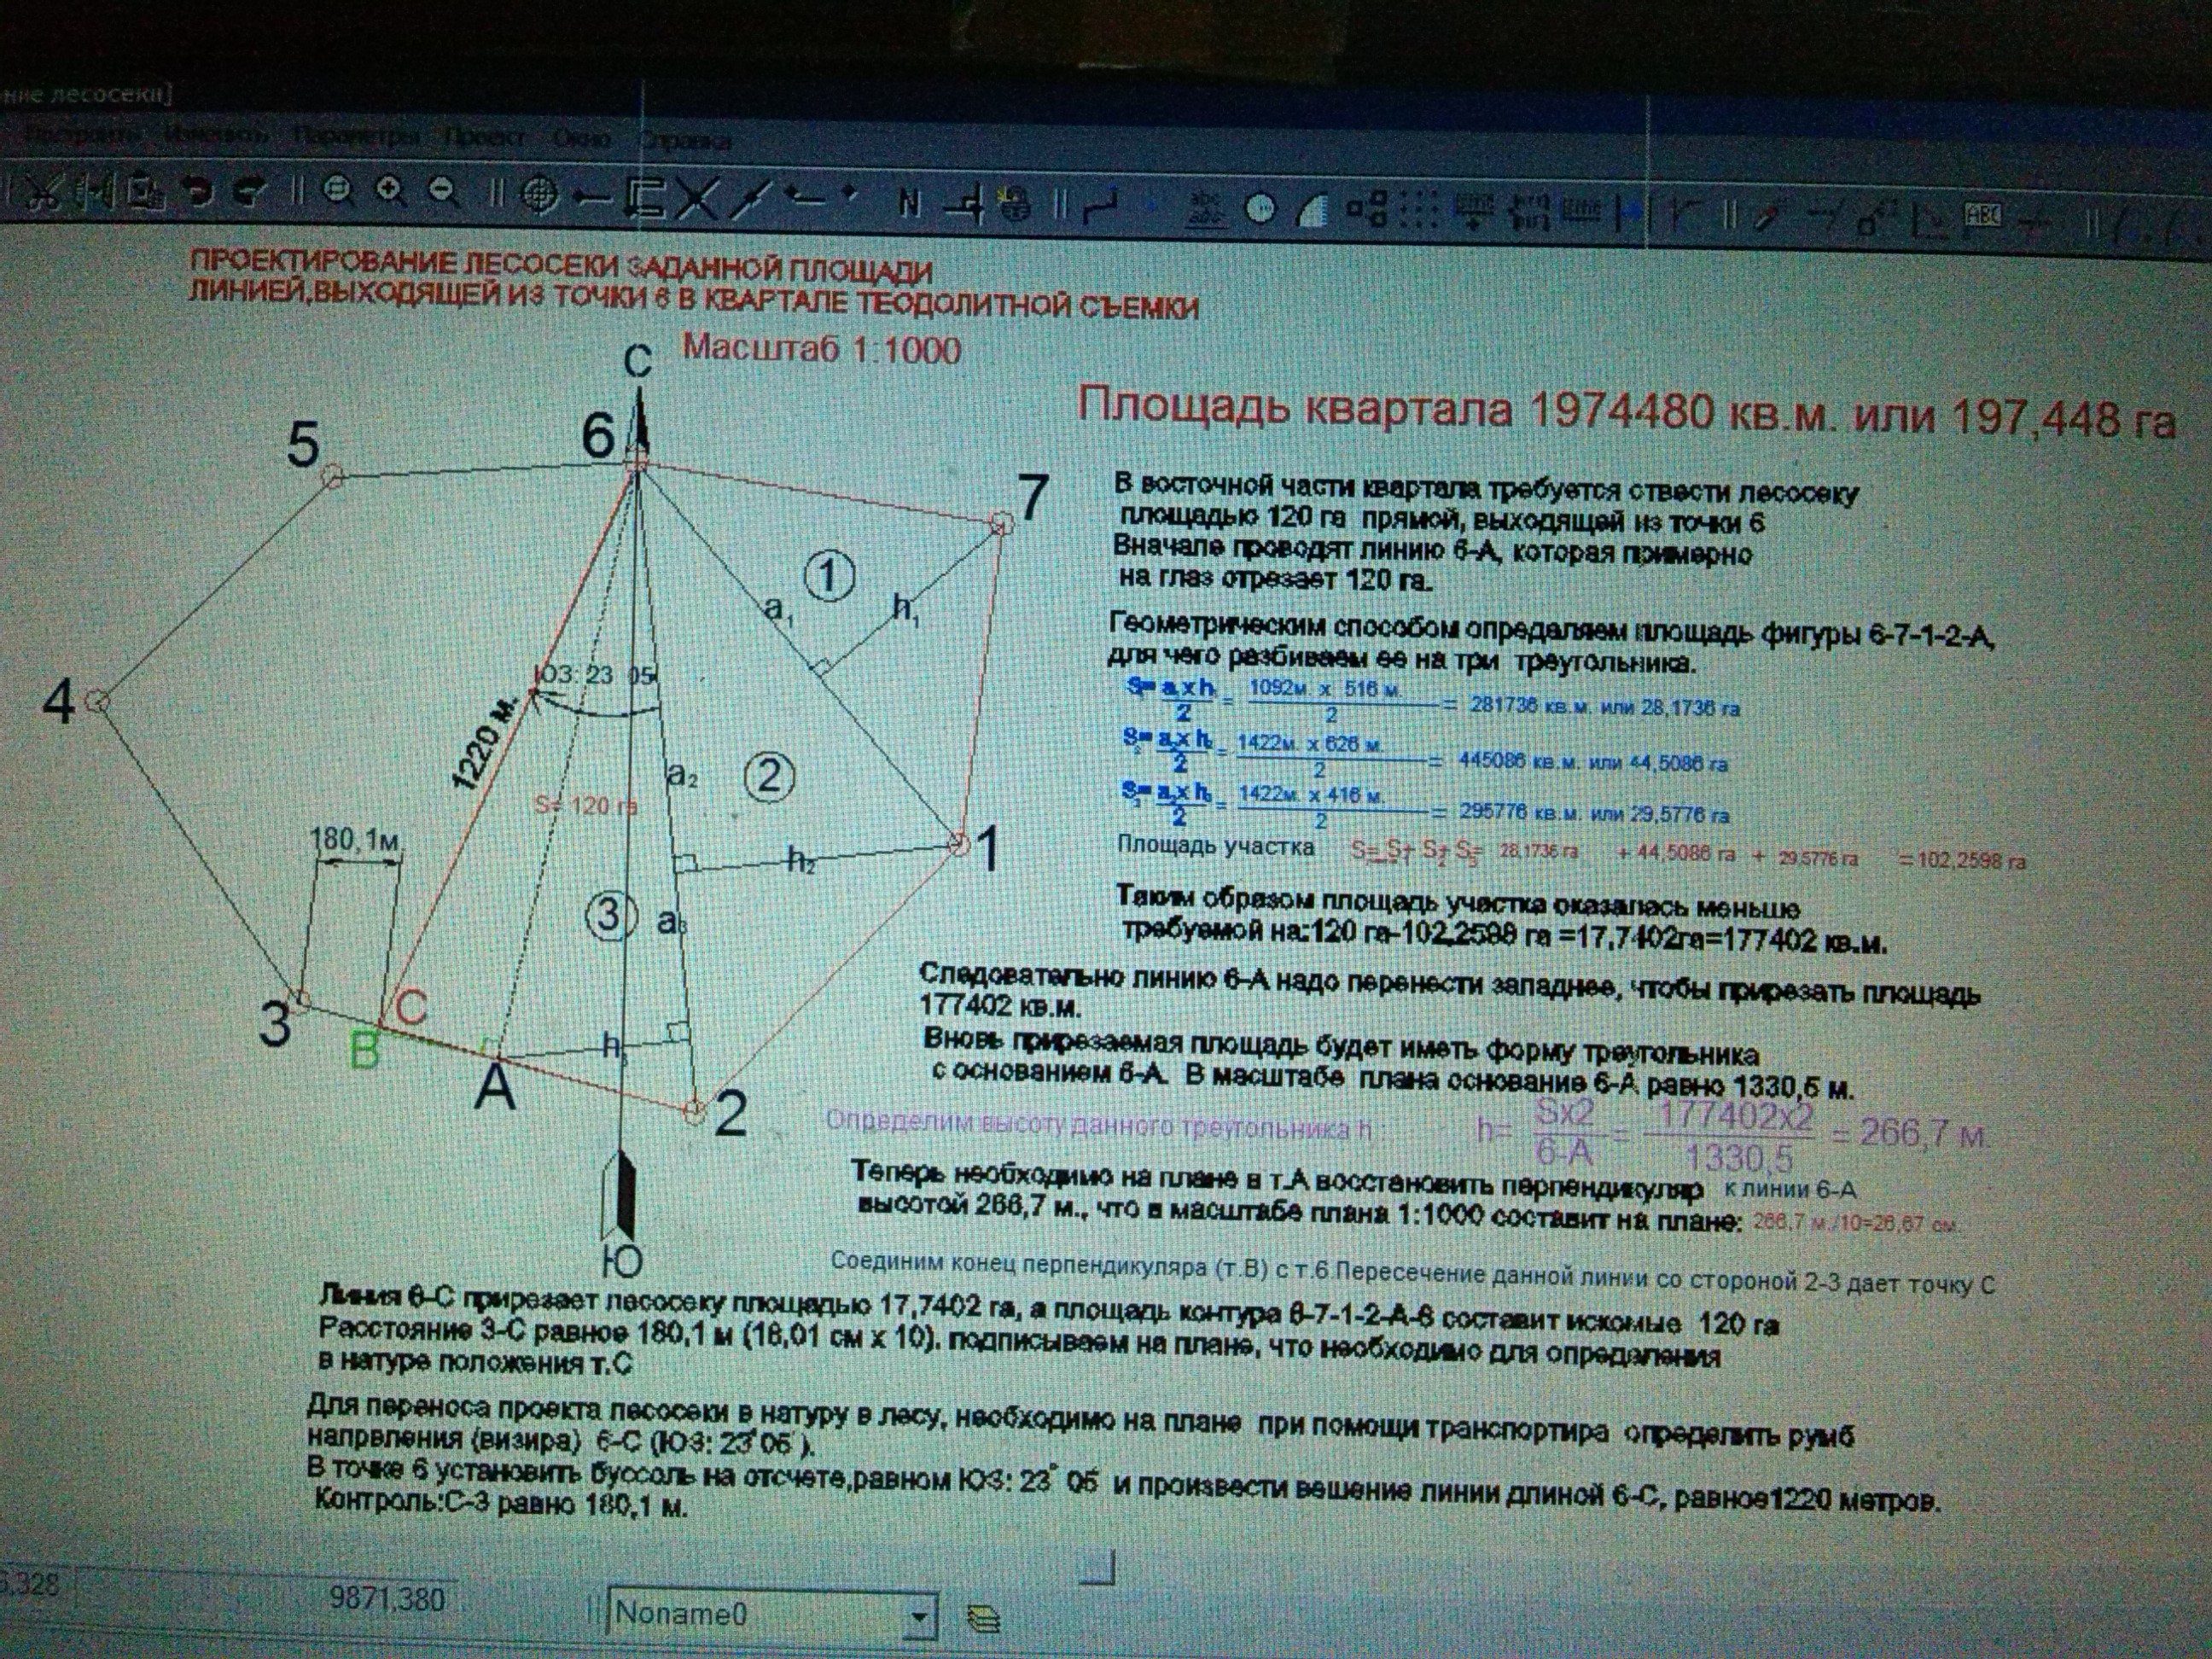This screenshot has width=2212, height=1659.
Task: Click vertex point 4 marker
Action: [97, 700]
